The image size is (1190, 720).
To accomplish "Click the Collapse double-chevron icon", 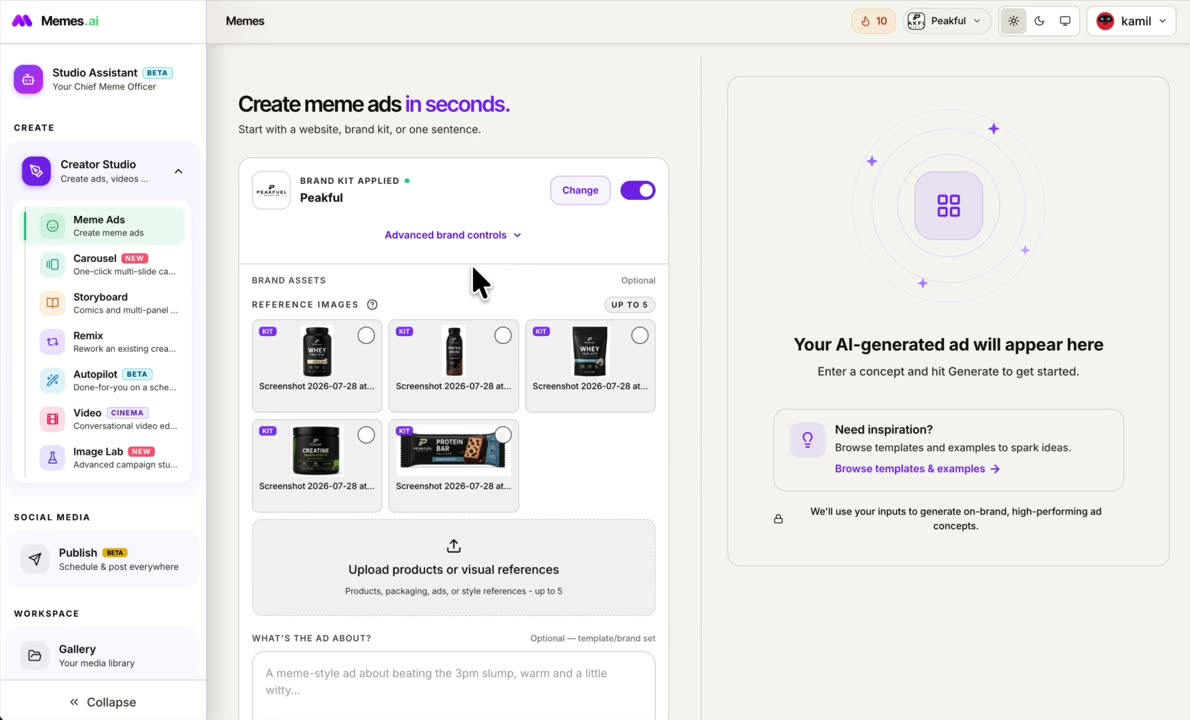I will click(x=74, y=702).
